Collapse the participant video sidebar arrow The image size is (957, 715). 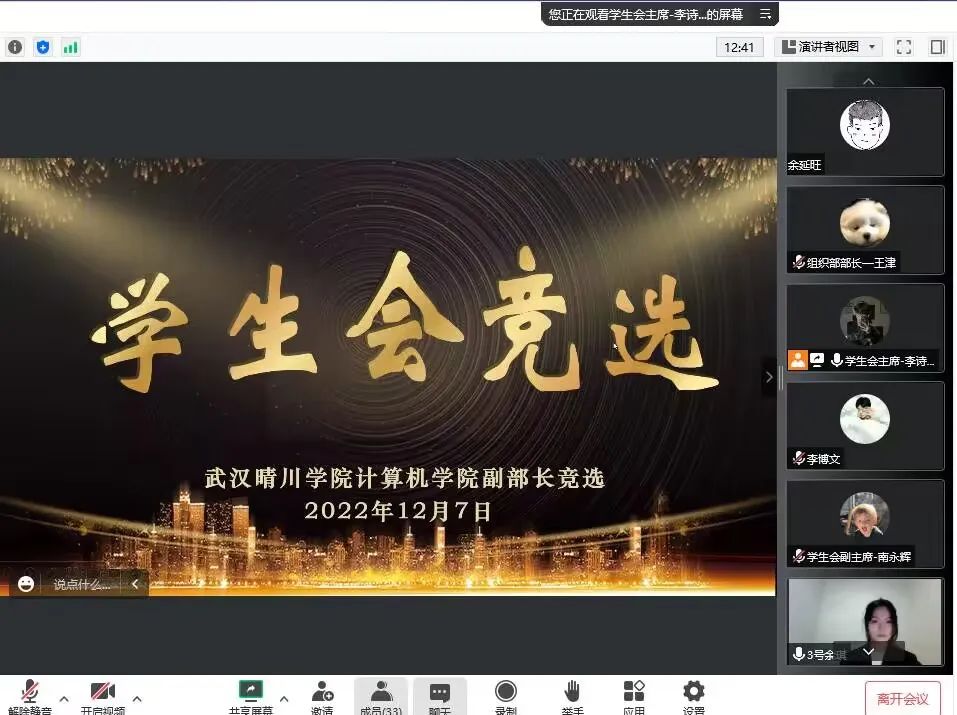(x=768, y=377)
